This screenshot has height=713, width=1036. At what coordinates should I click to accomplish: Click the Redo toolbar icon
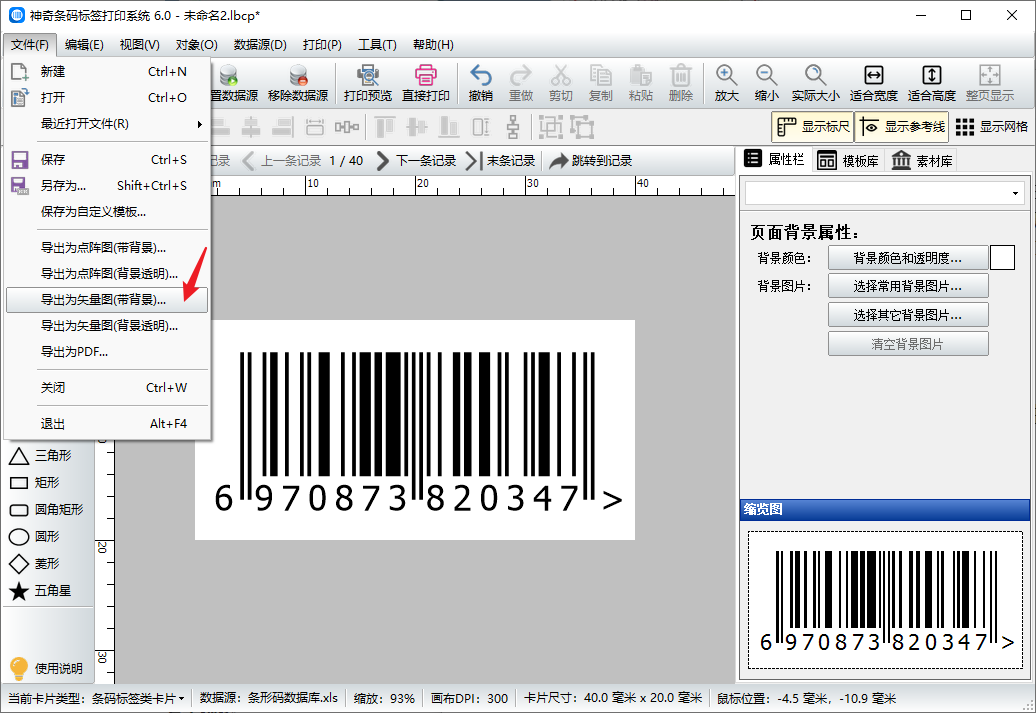(521, 83)
